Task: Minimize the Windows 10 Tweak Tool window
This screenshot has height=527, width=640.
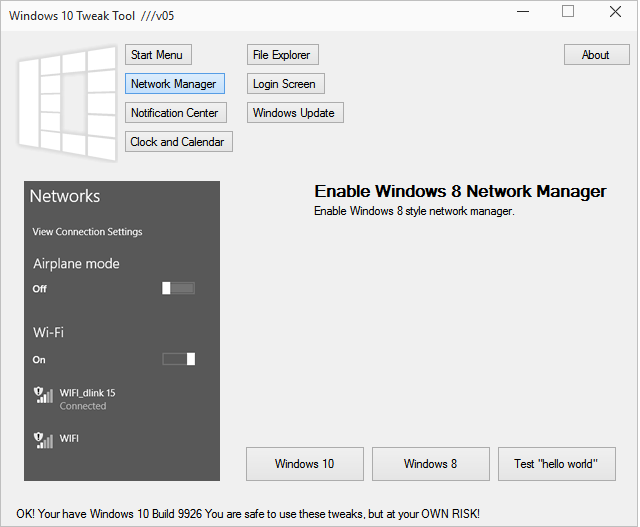Action: [x=523, y=11]
